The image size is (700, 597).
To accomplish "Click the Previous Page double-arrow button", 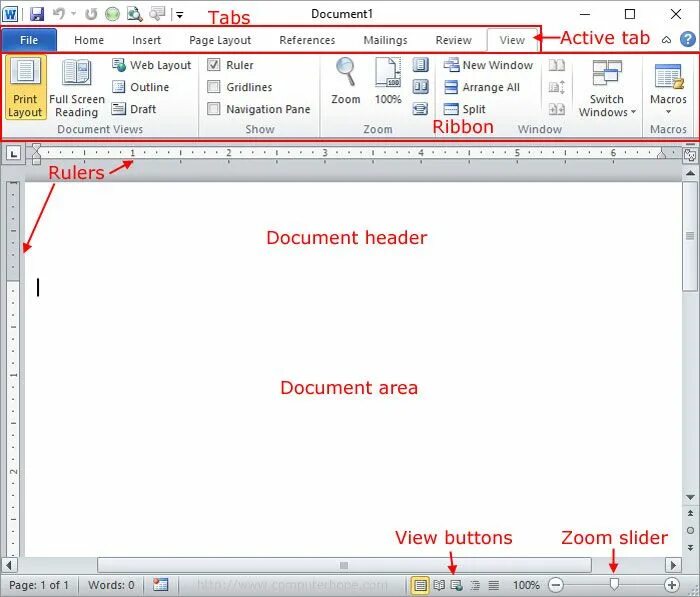I will click(690, 514).
